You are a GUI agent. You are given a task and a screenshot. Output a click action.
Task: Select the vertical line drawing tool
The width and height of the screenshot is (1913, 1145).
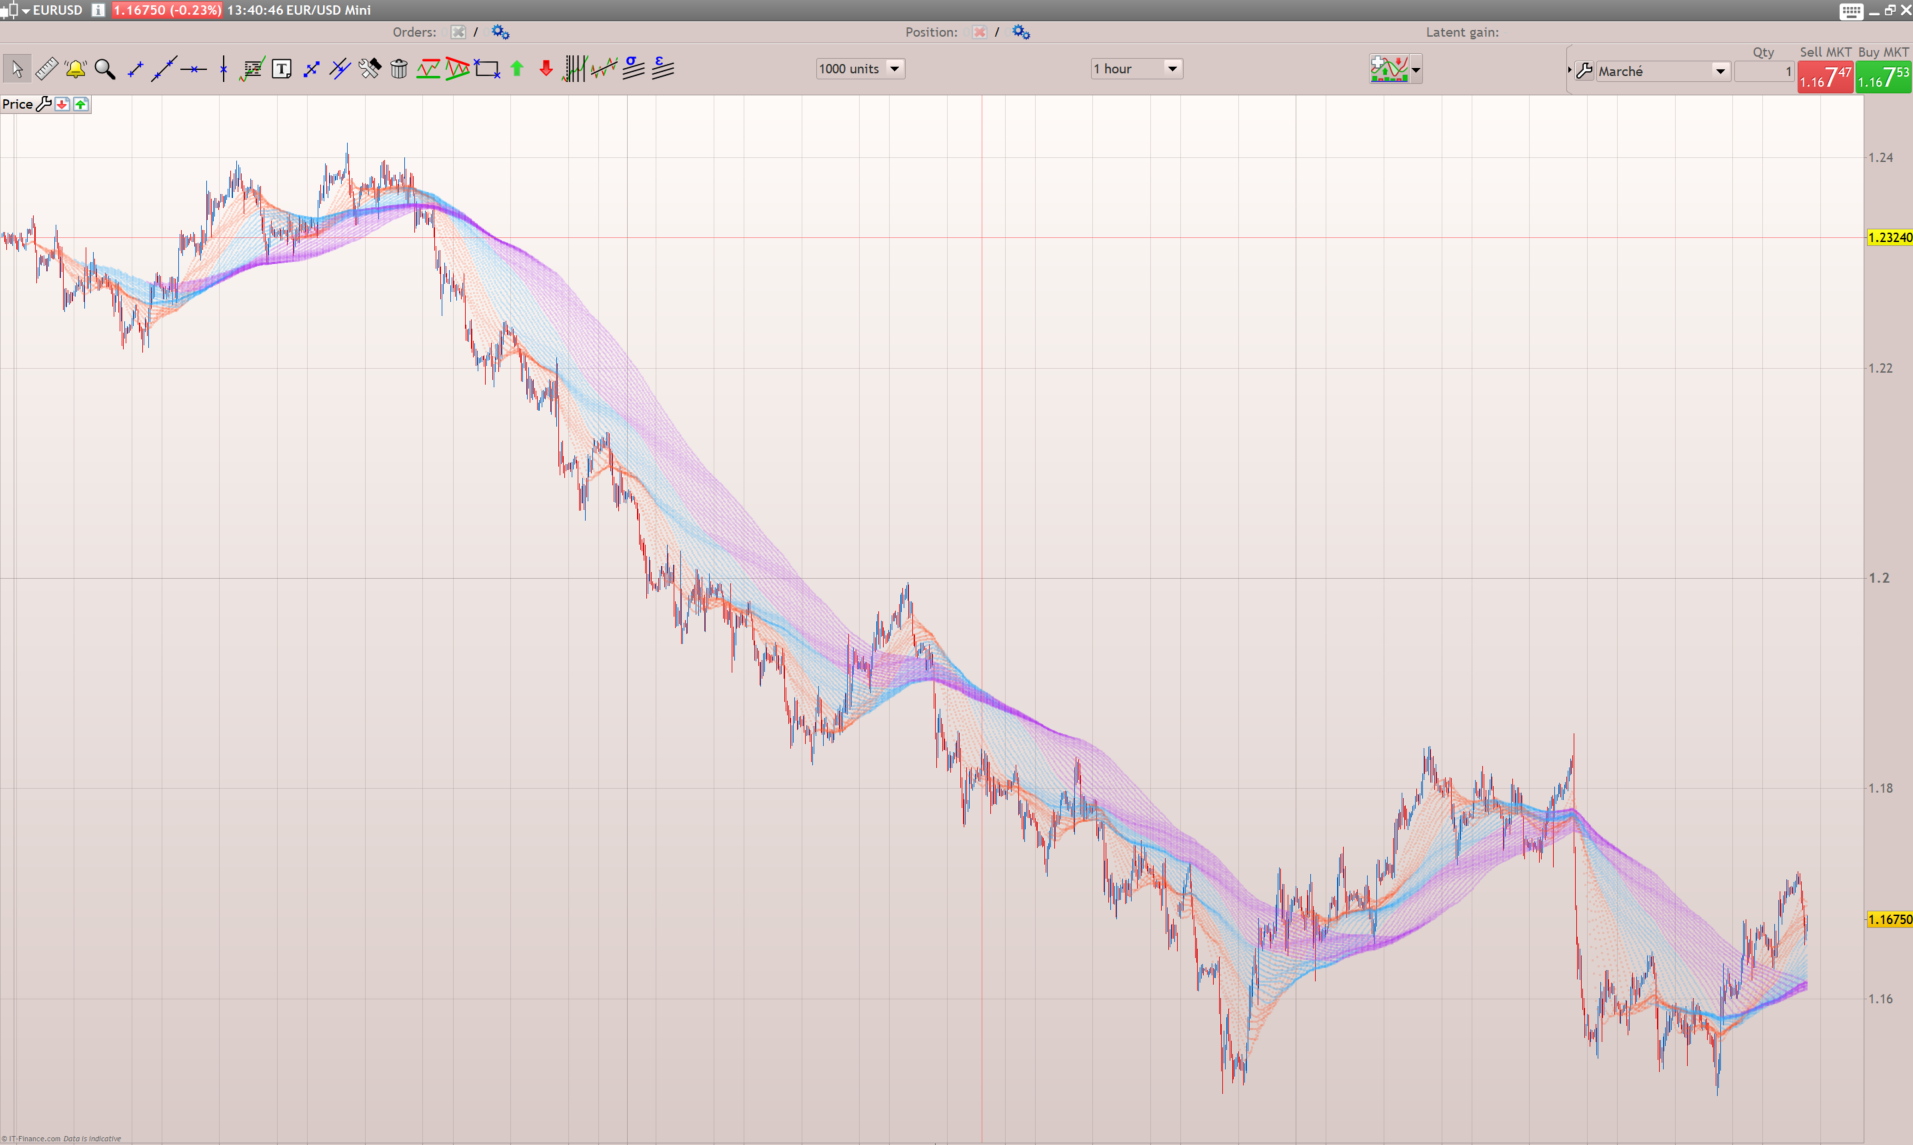click(223, 69)
